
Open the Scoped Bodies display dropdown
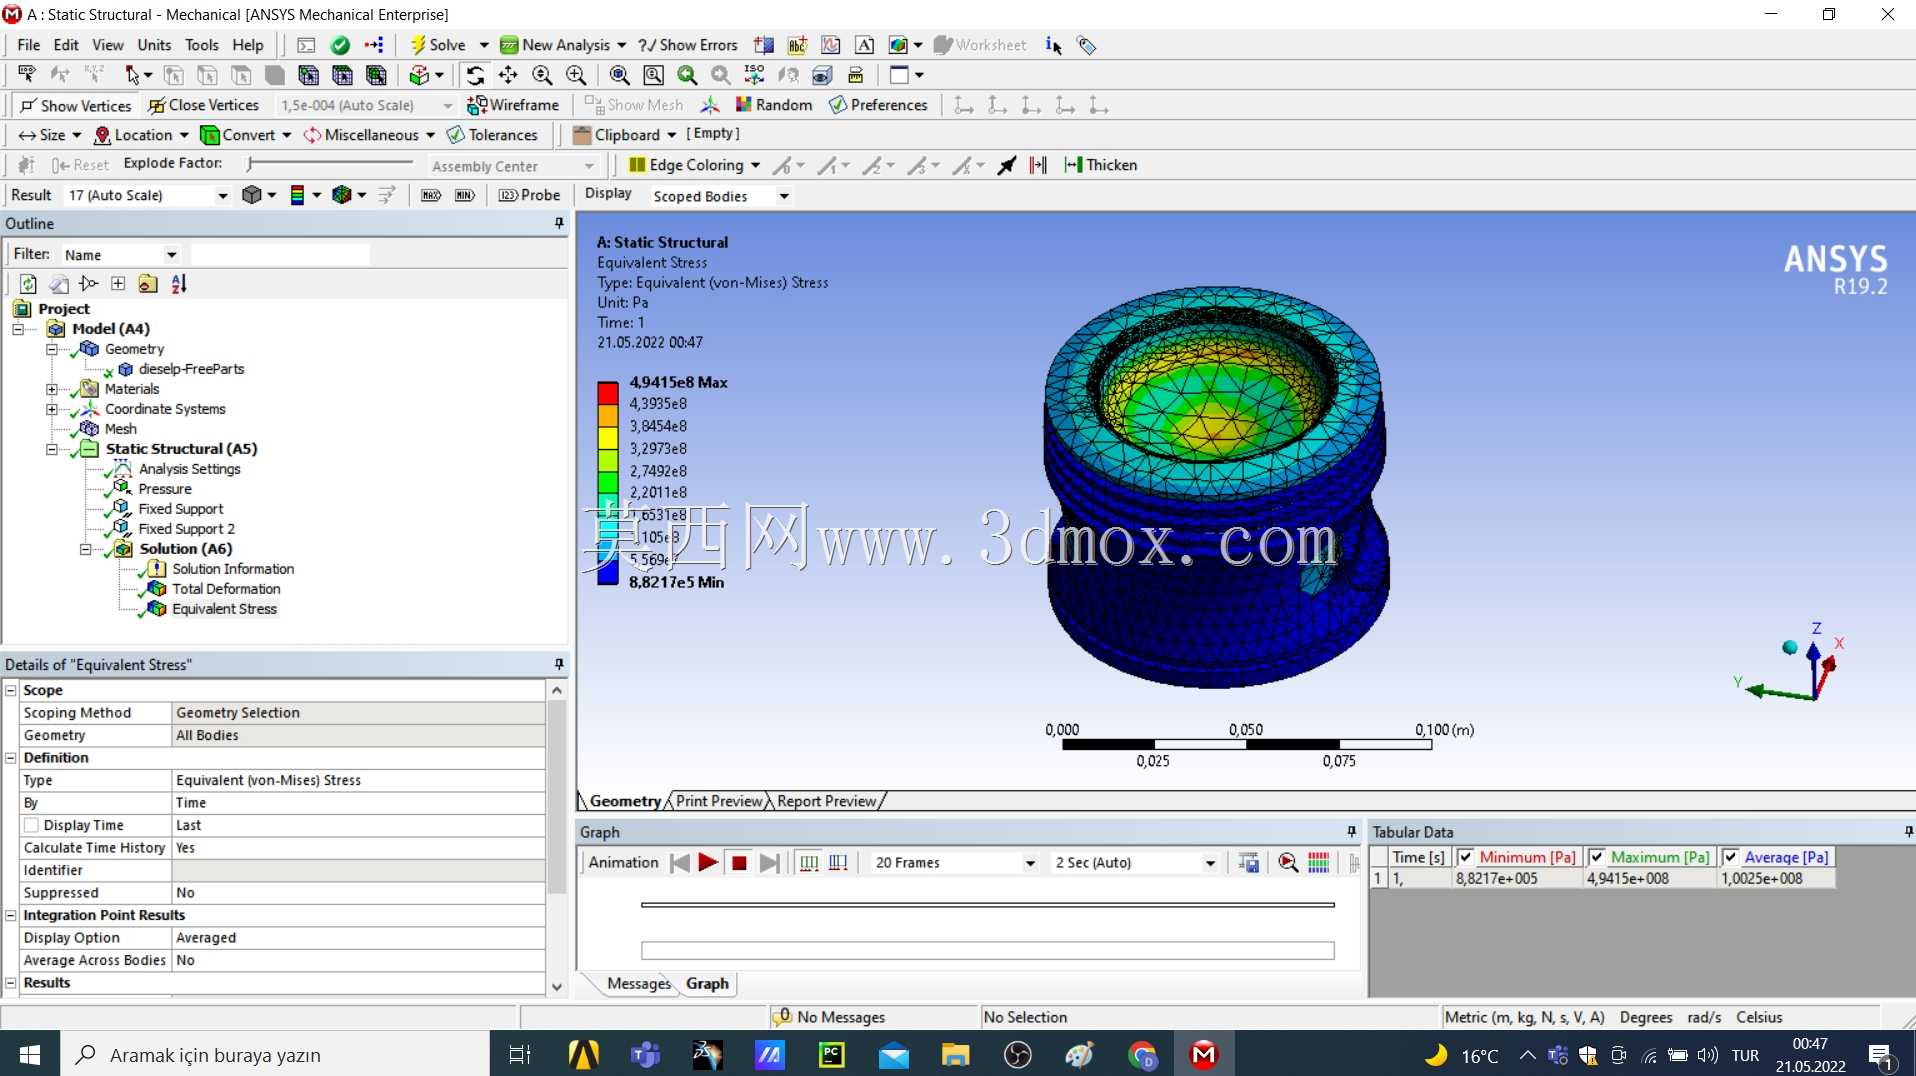pos(784,196)
